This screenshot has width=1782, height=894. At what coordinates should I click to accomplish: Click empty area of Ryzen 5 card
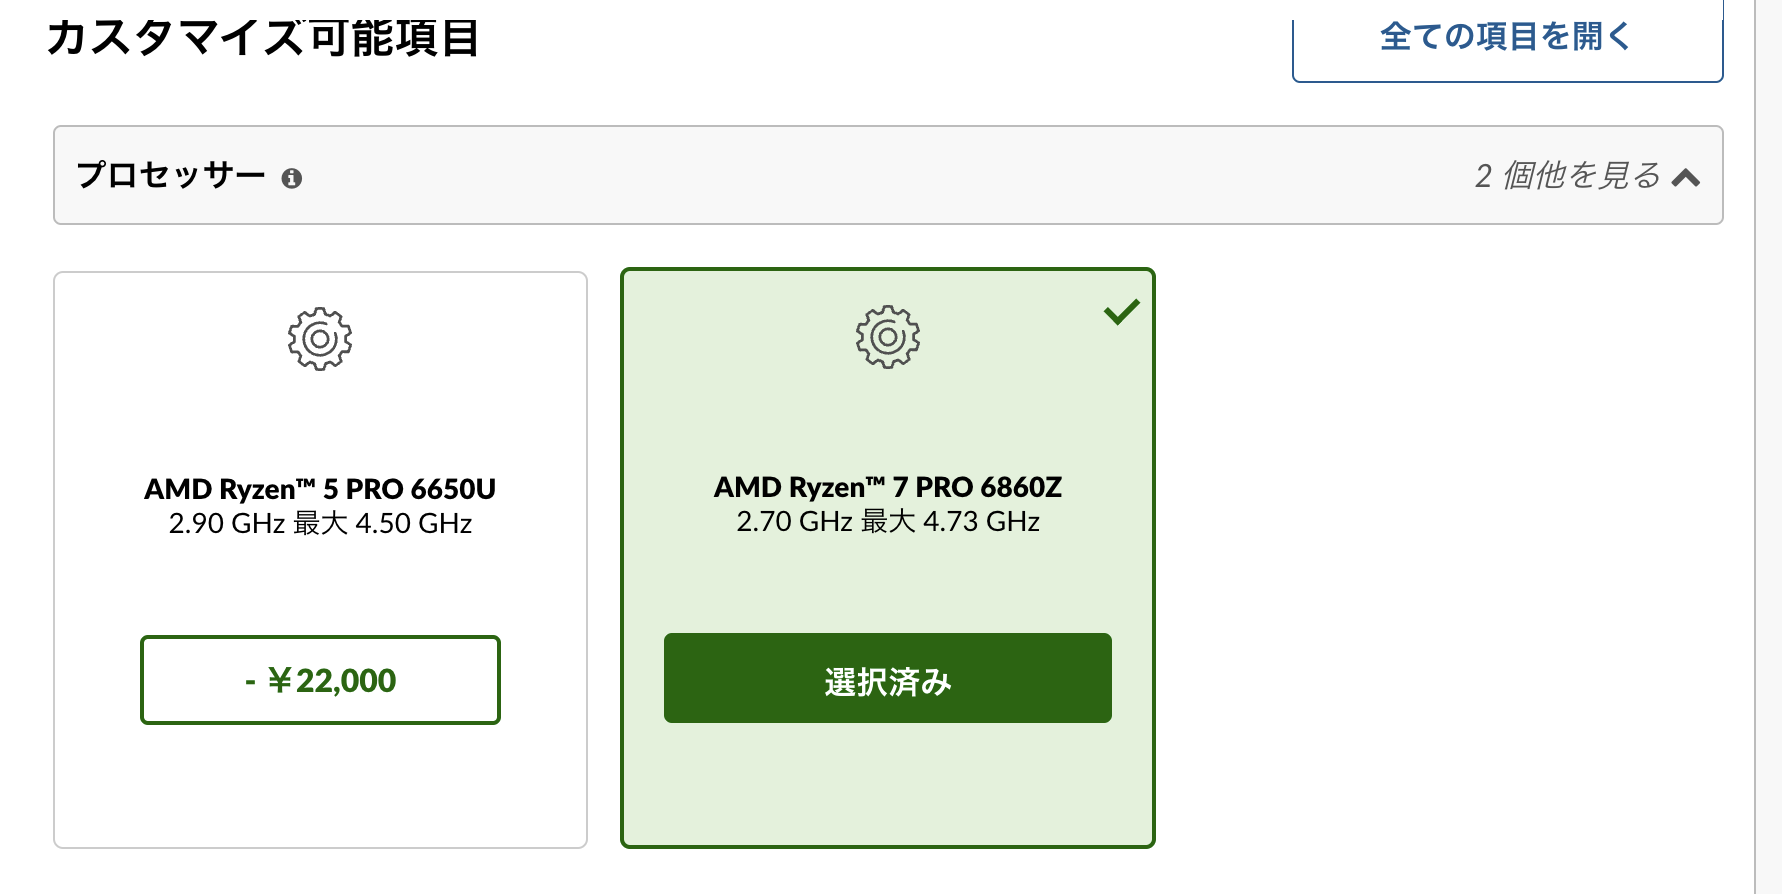[x=320, y=790]
